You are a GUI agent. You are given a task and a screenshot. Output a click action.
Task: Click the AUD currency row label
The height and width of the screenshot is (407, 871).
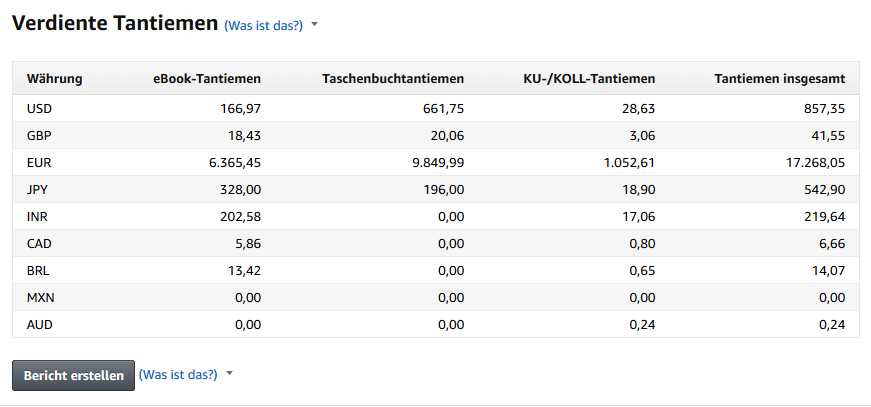pyautogui.click(x=40, y=324)
